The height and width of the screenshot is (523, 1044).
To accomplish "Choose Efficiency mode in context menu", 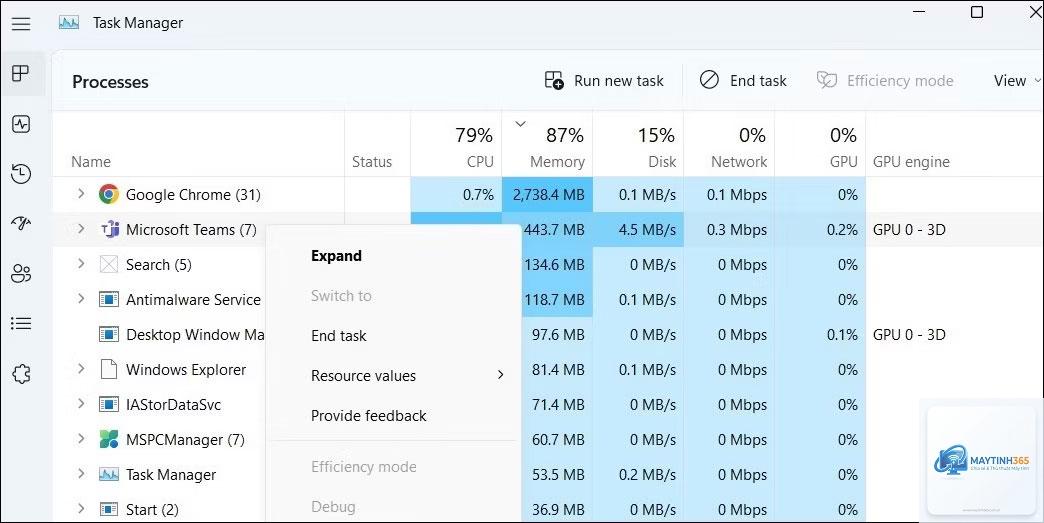I will point(393,467).
